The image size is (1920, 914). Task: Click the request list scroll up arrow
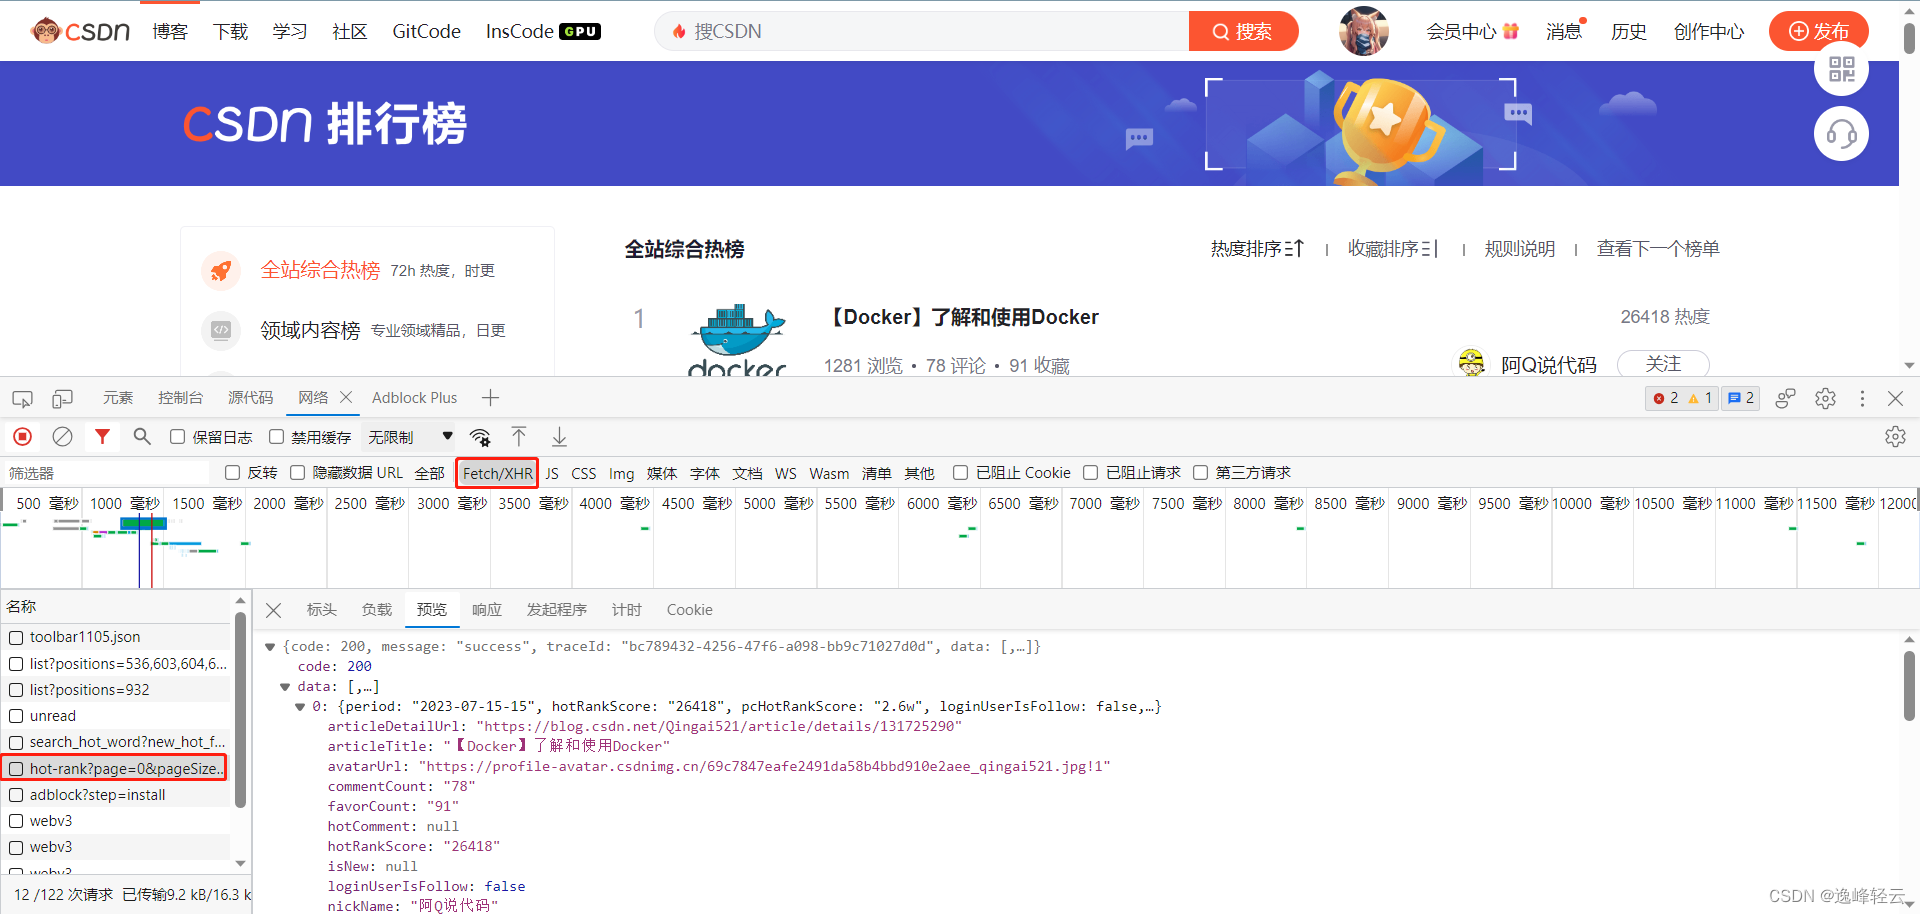point(240,600)
